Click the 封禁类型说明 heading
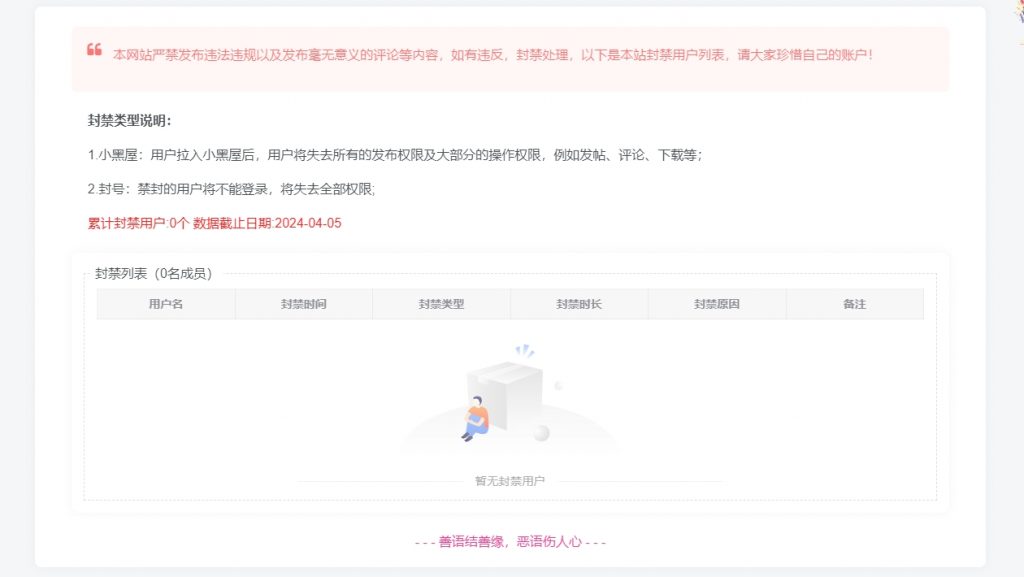This screenshot has width=1024, height=577. click(x=130, y=121)
